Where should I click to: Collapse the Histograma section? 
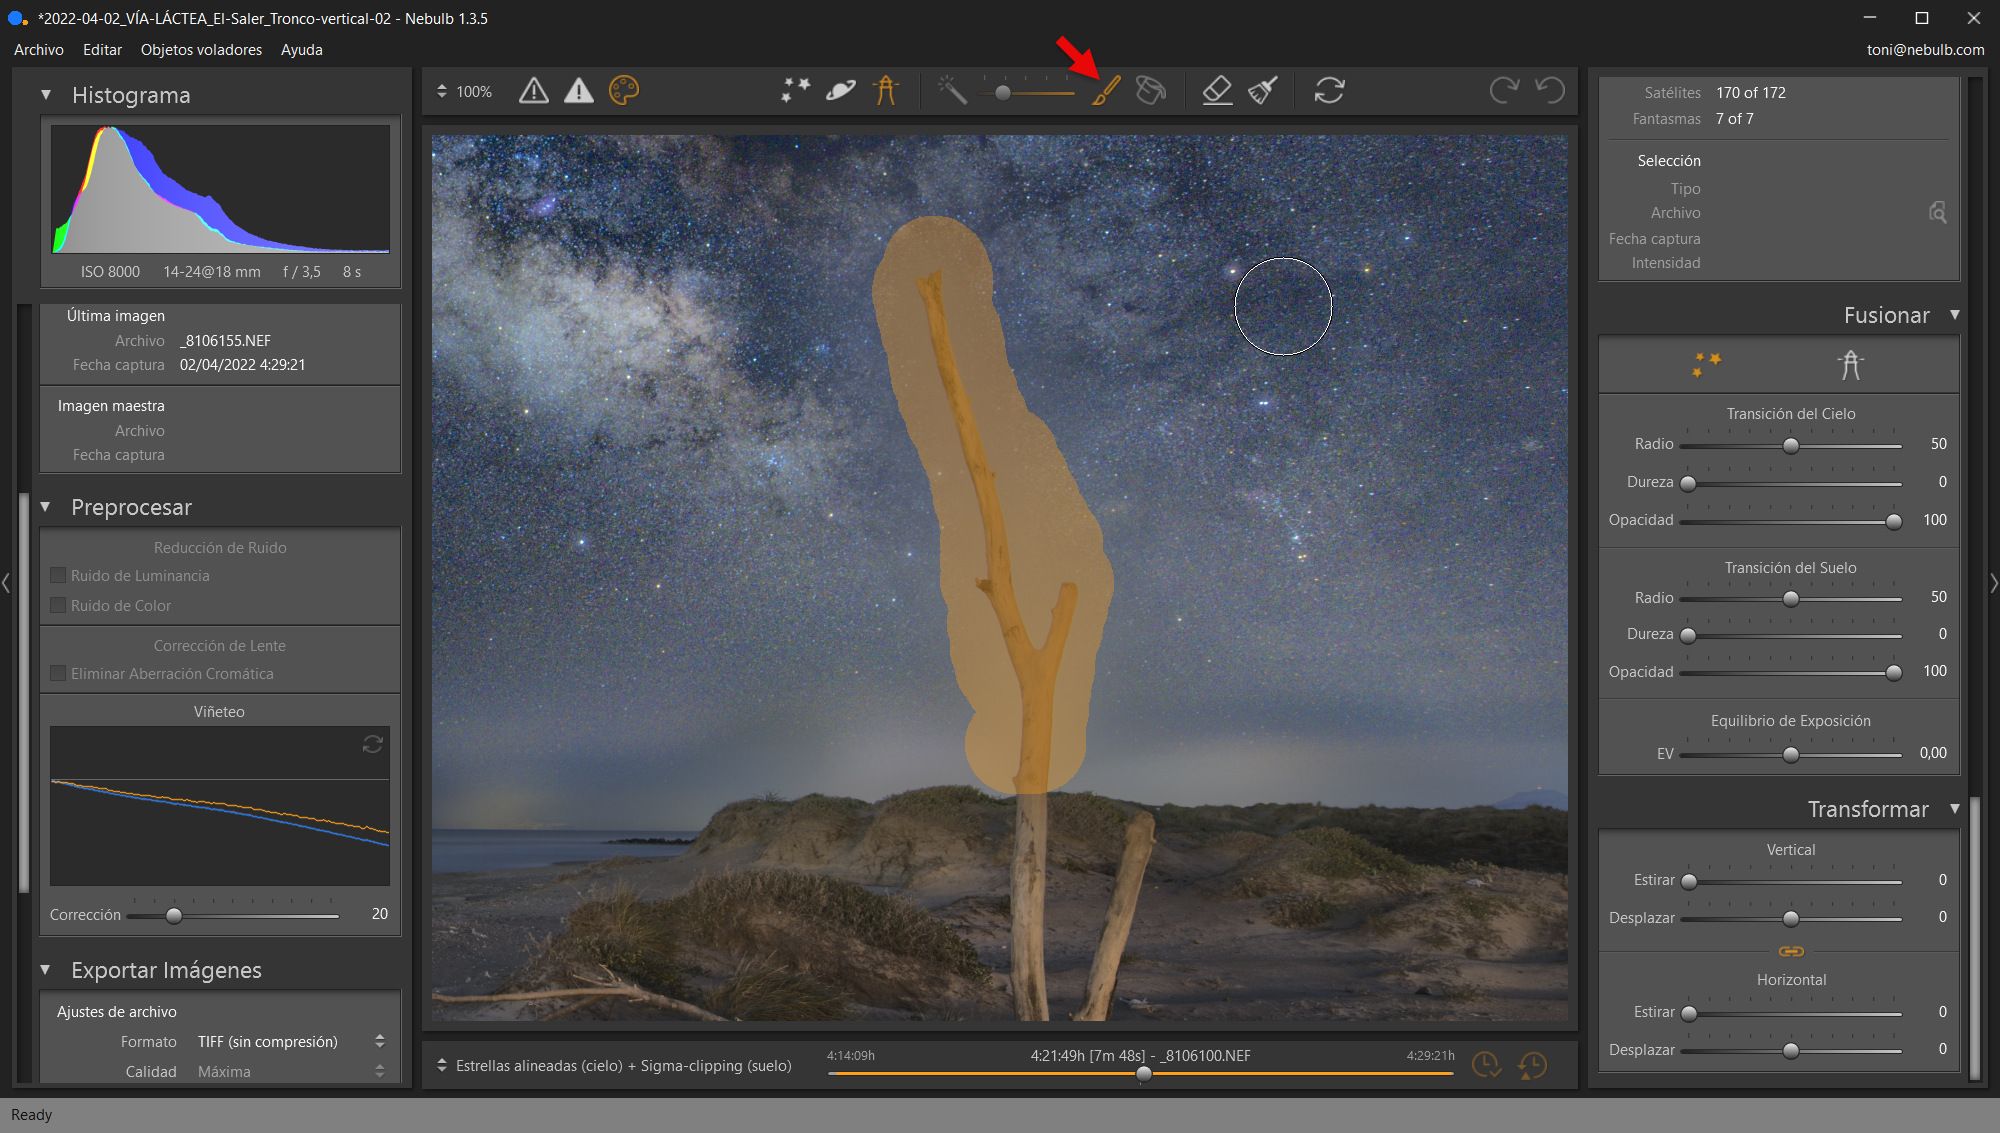coord(46,95)
